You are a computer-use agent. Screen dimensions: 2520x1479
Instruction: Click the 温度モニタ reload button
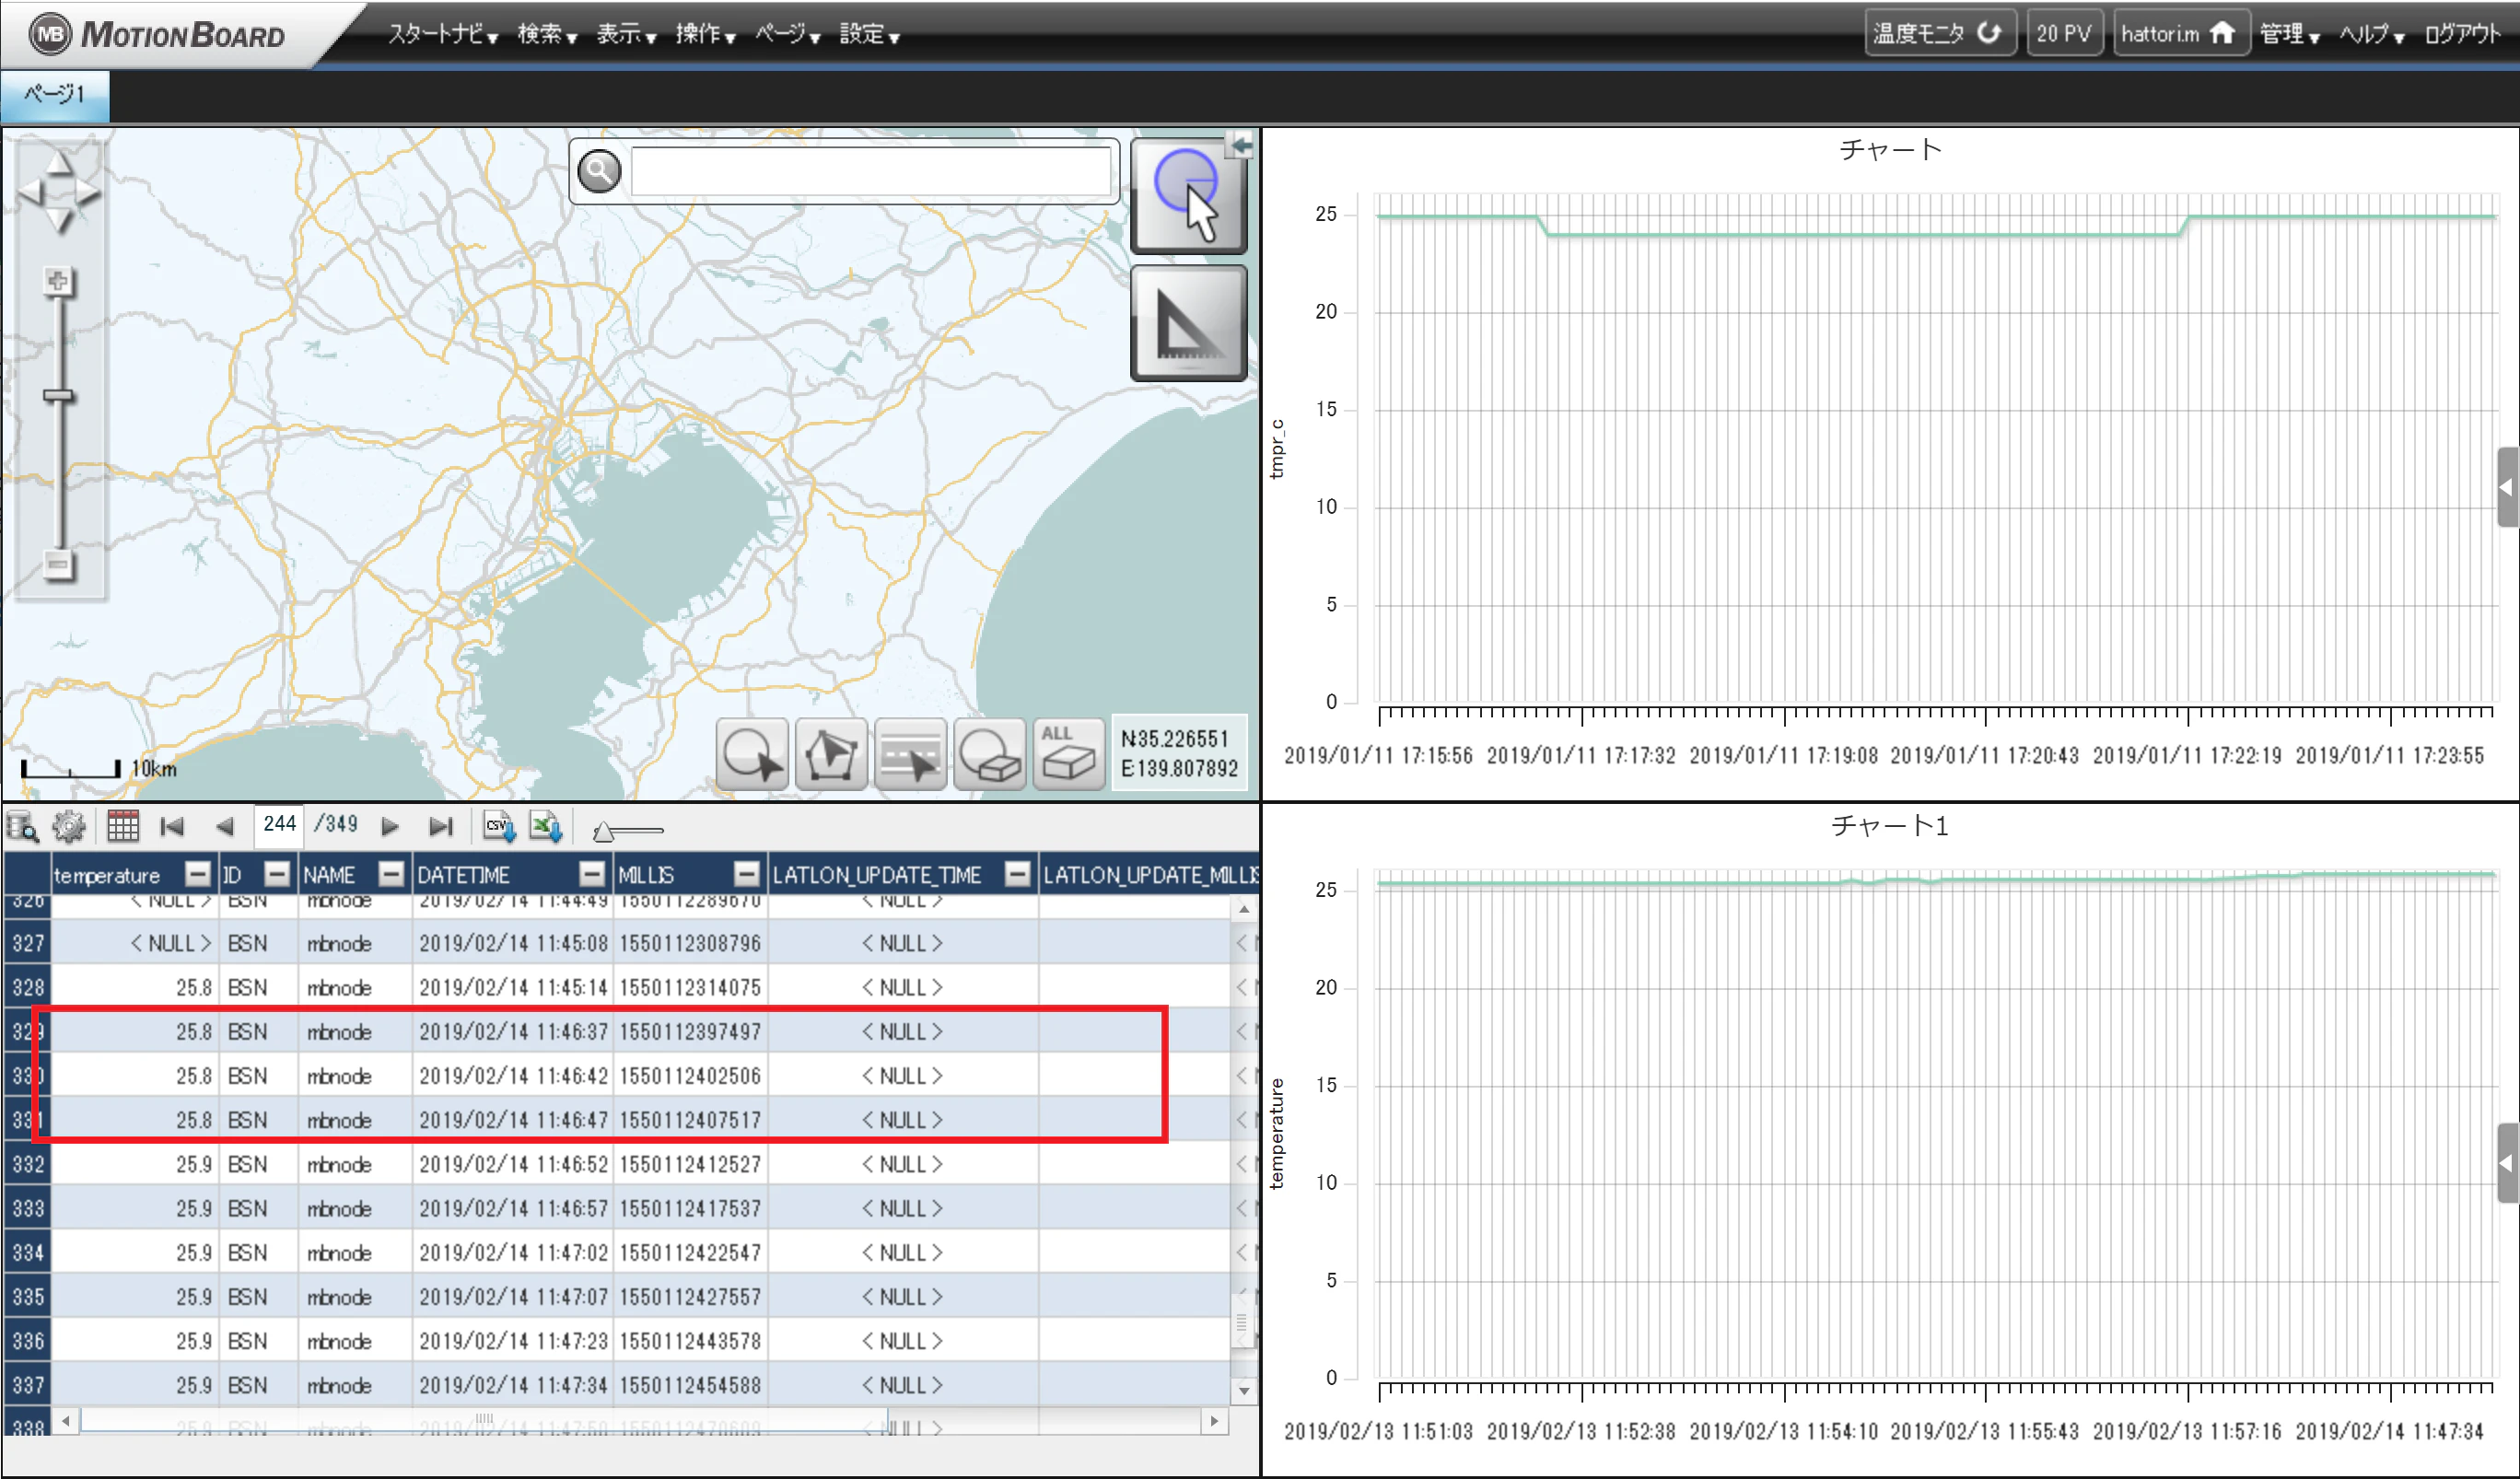[1939, 33]
